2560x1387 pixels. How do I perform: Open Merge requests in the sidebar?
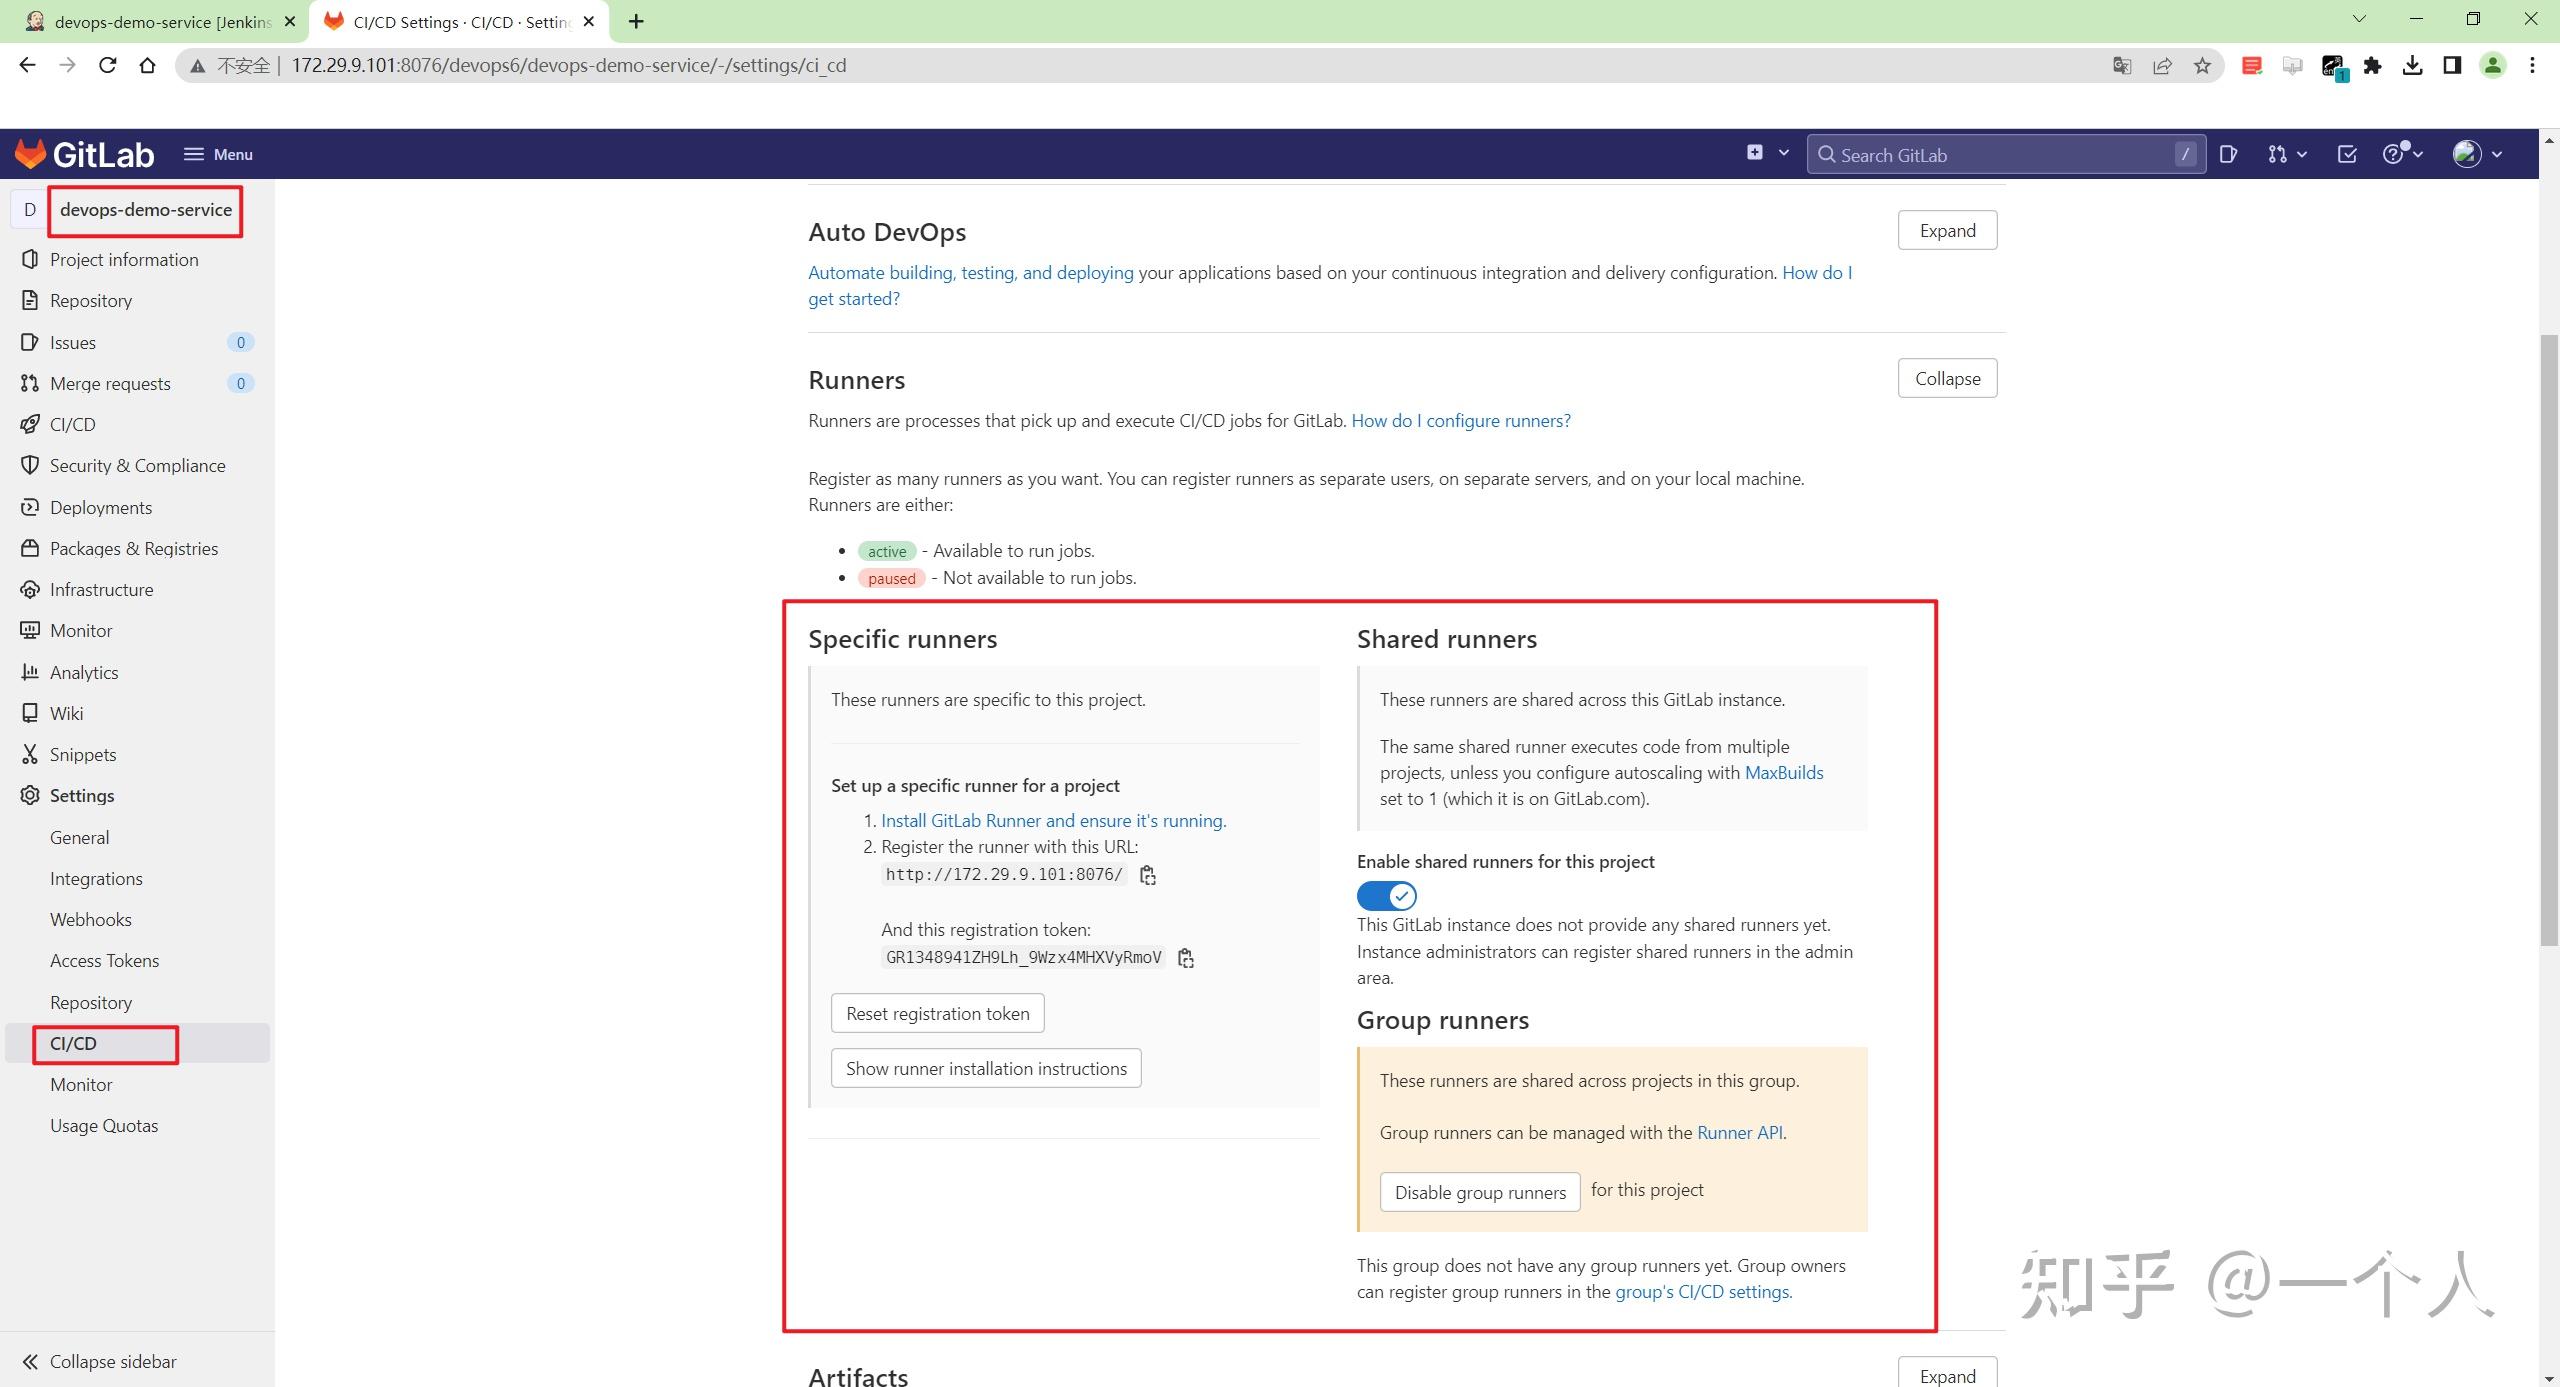110,383
